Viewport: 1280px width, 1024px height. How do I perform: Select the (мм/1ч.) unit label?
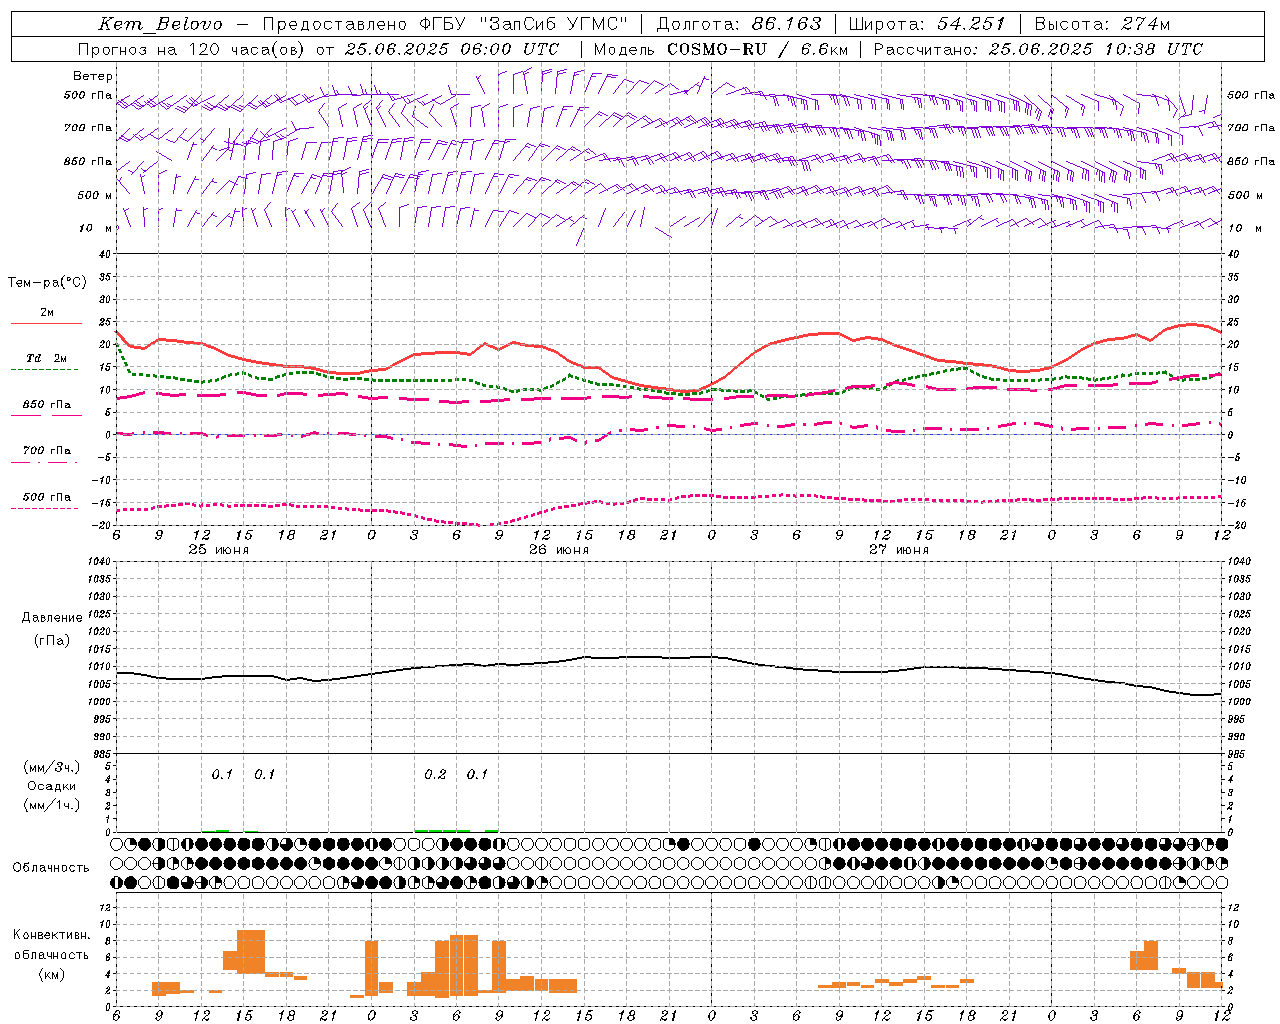(52, 805)
